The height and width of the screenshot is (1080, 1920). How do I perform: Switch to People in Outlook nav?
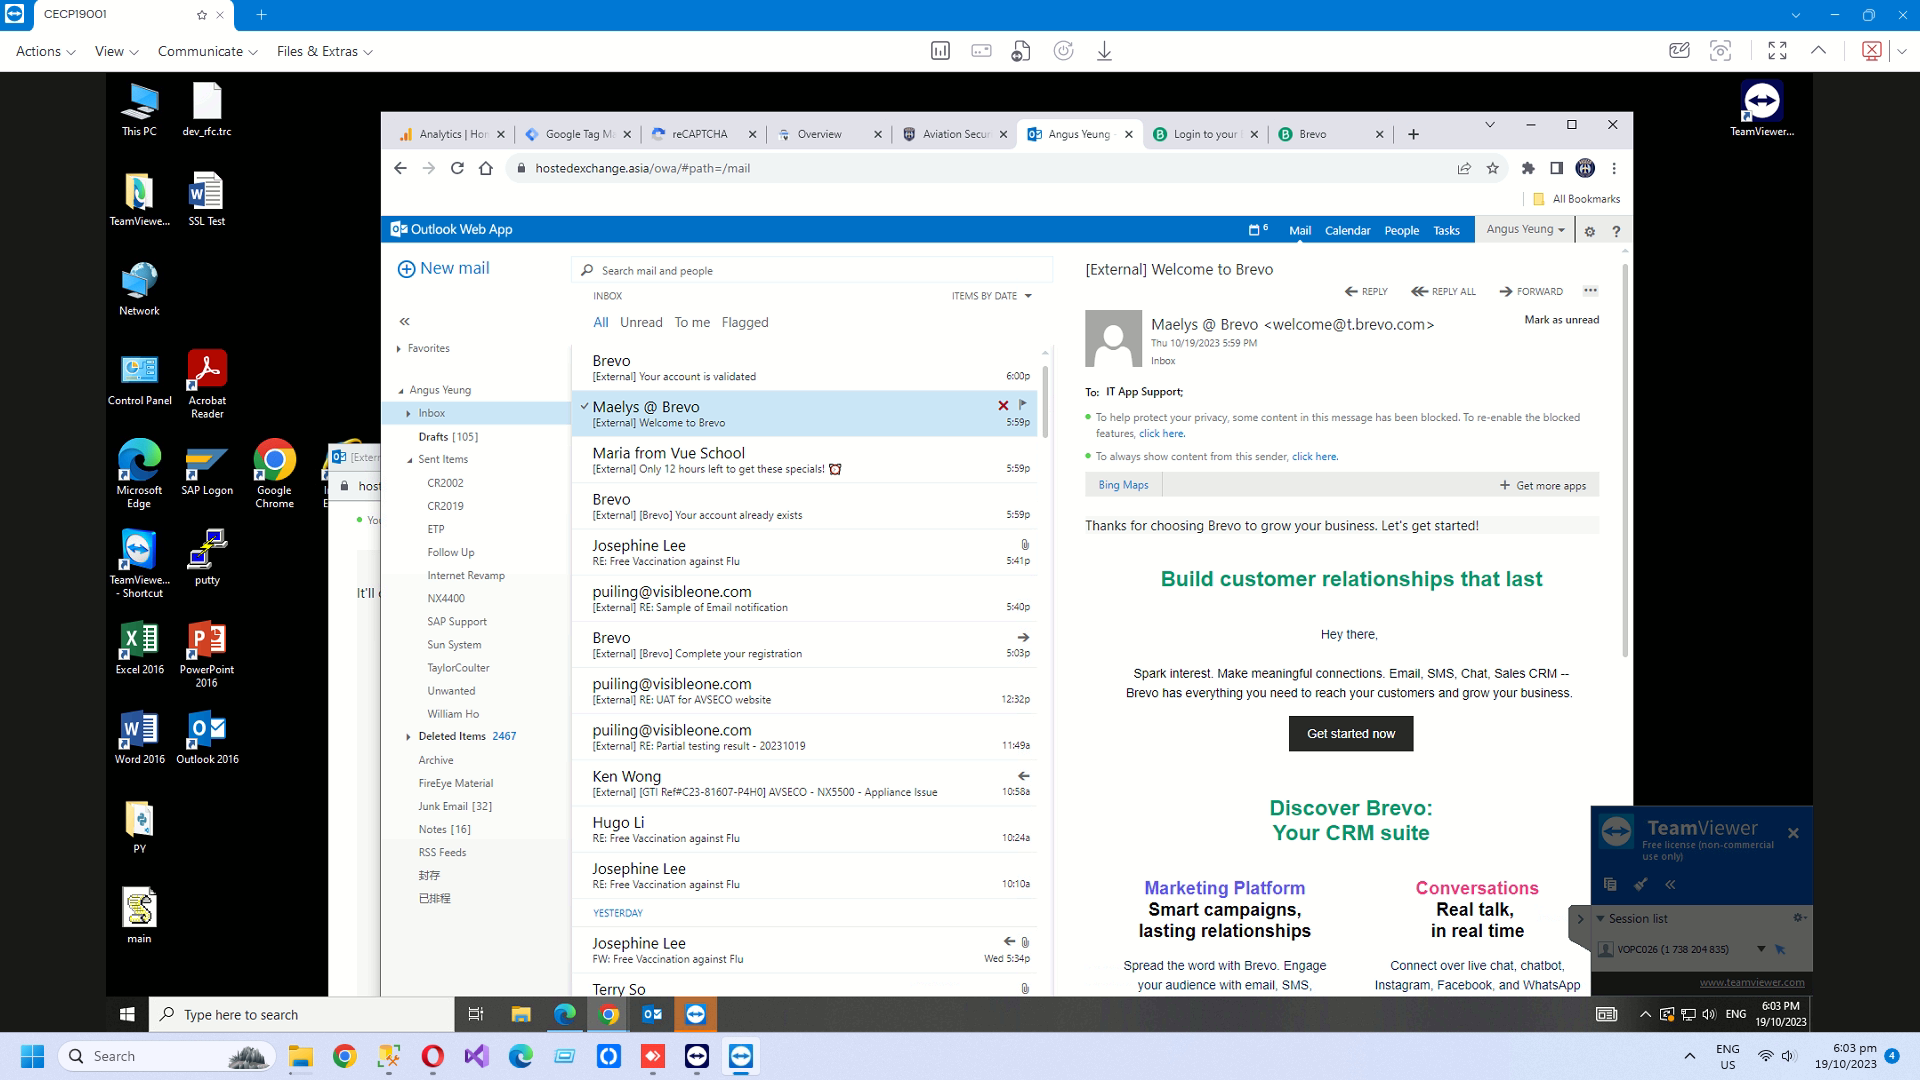[1401, 230]
